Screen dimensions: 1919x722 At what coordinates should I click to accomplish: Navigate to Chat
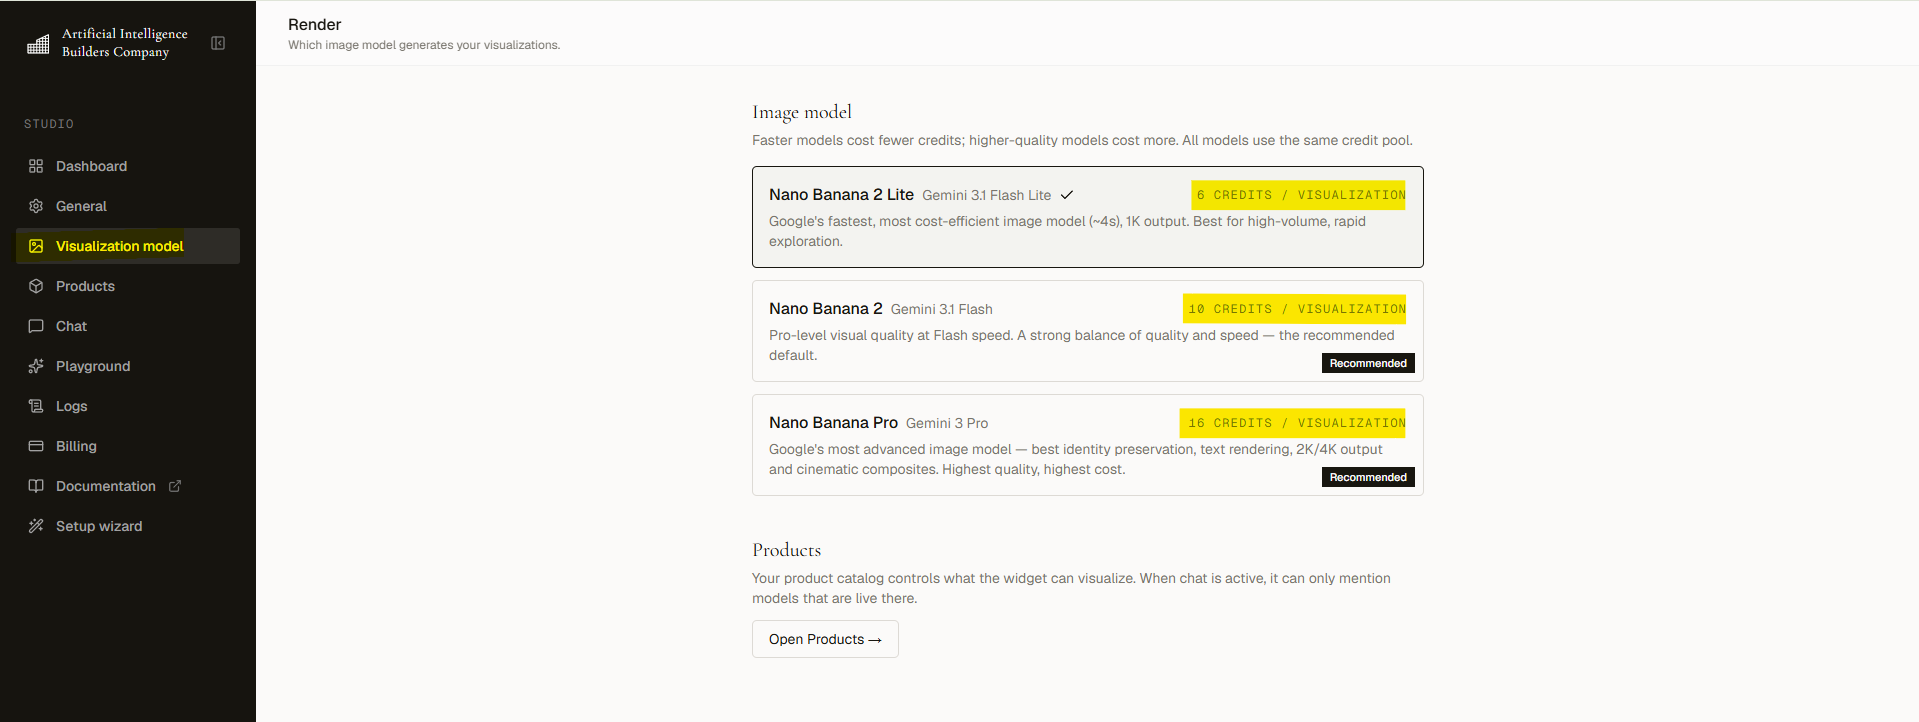coord(128,326)
